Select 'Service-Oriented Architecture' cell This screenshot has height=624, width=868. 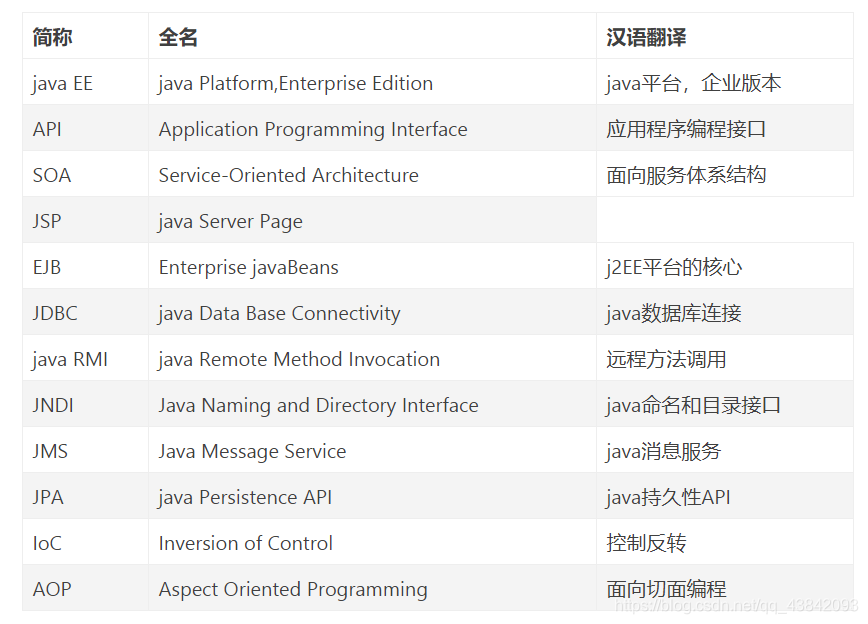point(372,174)
